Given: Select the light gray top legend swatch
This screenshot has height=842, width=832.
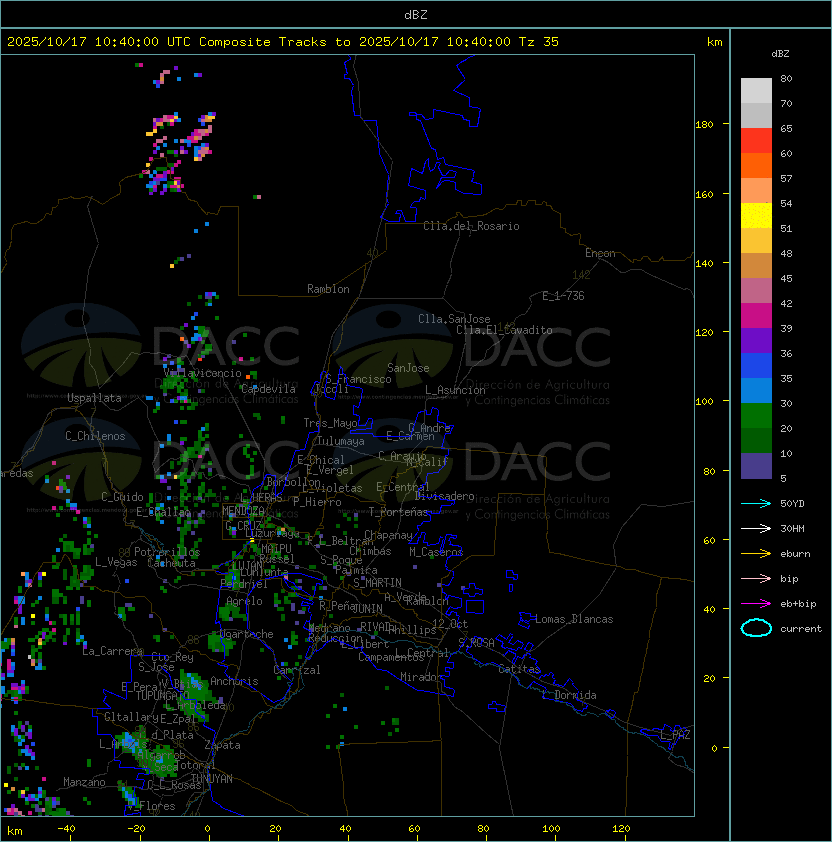Looking at the screenshot, I should point(756,91).
